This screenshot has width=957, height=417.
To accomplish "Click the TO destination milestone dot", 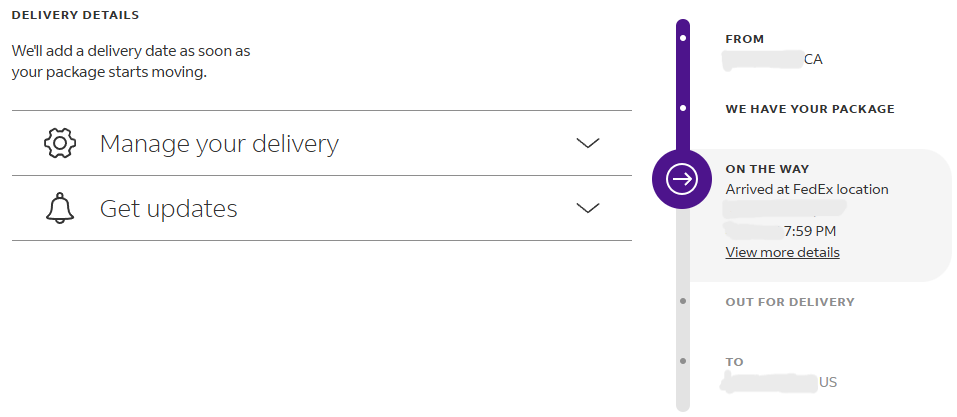I will 683,361.
